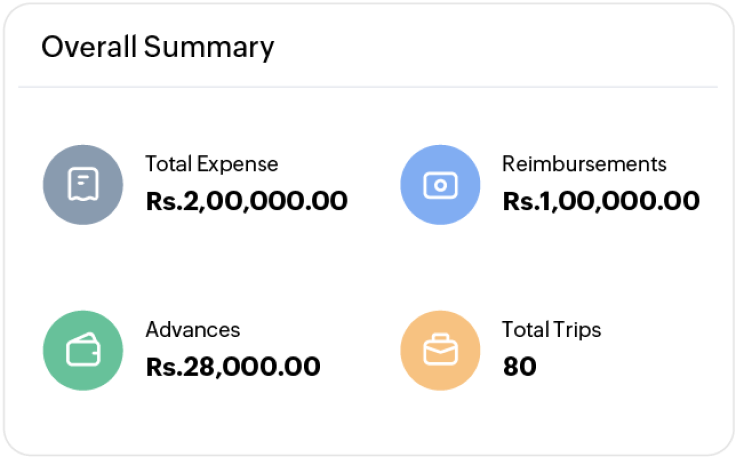Click the Rs.1,00,000.00 reimbursement amount
The height and width of the screenshot is (458, 736).
pos(601,201)
